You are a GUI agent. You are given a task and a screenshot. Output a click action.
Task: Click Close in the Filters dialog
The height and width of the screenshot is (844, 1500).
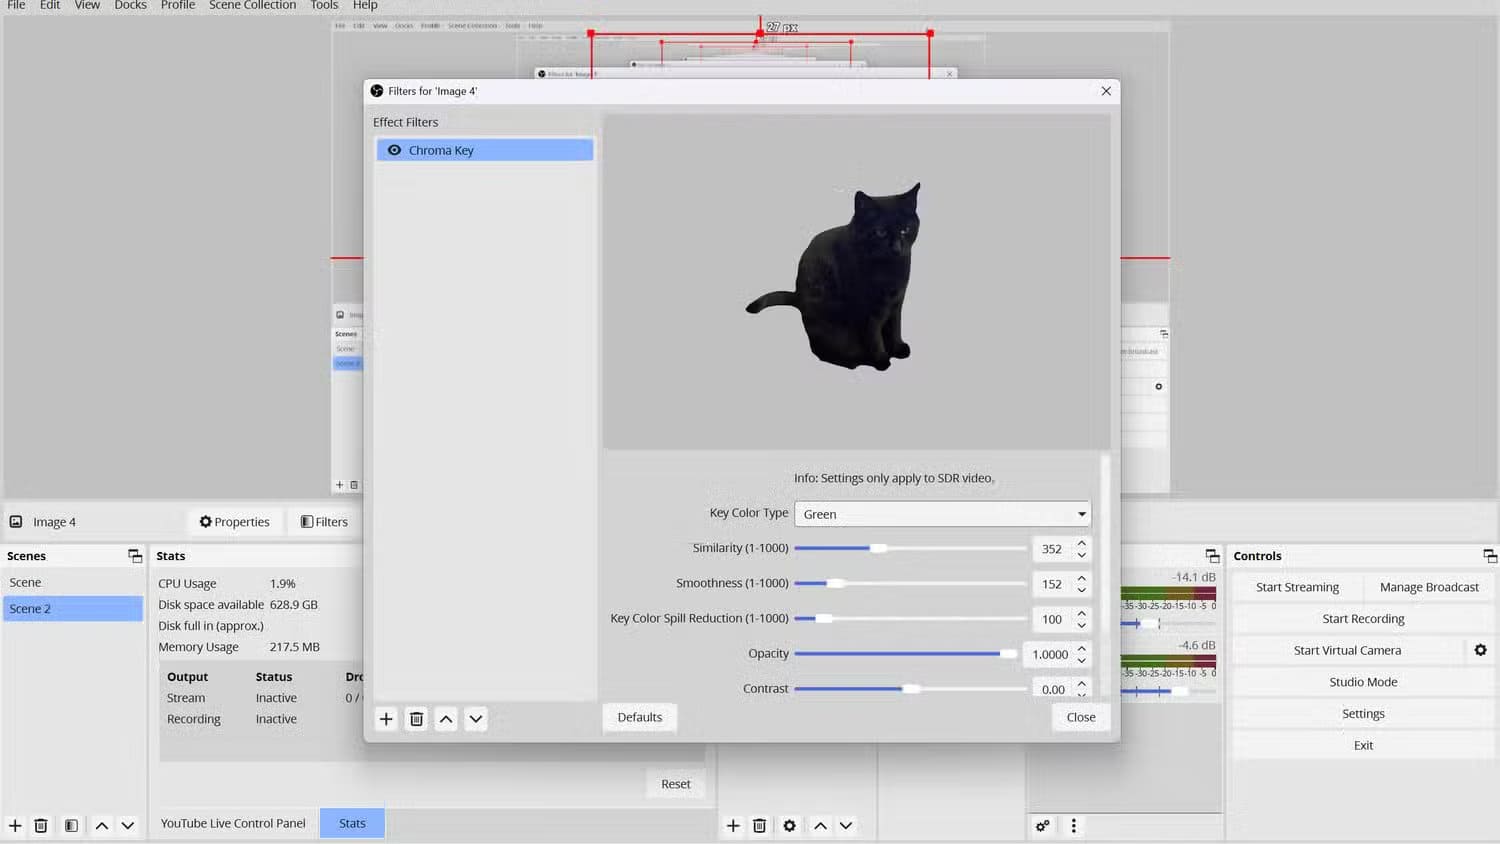1081,717
